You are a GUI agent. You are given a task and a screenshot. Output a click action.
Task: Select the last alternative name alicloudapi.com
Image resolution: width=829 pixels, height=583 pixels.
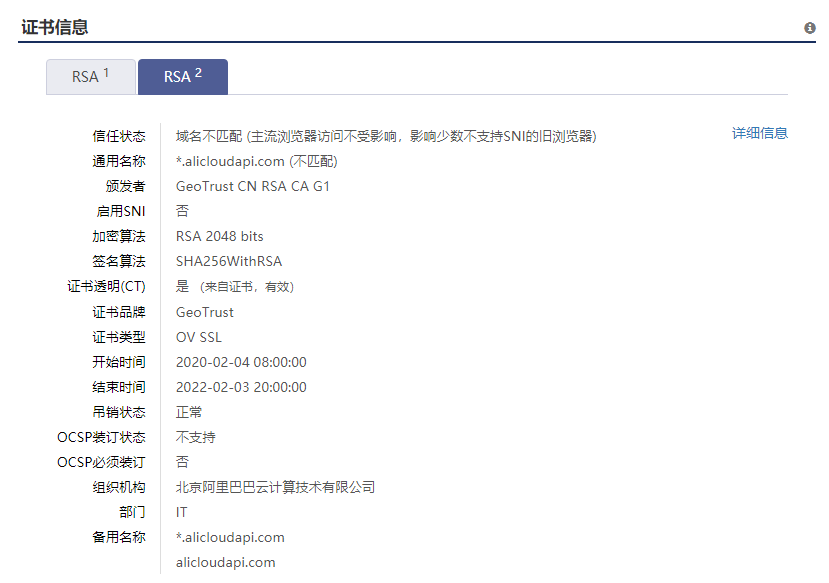226,562
